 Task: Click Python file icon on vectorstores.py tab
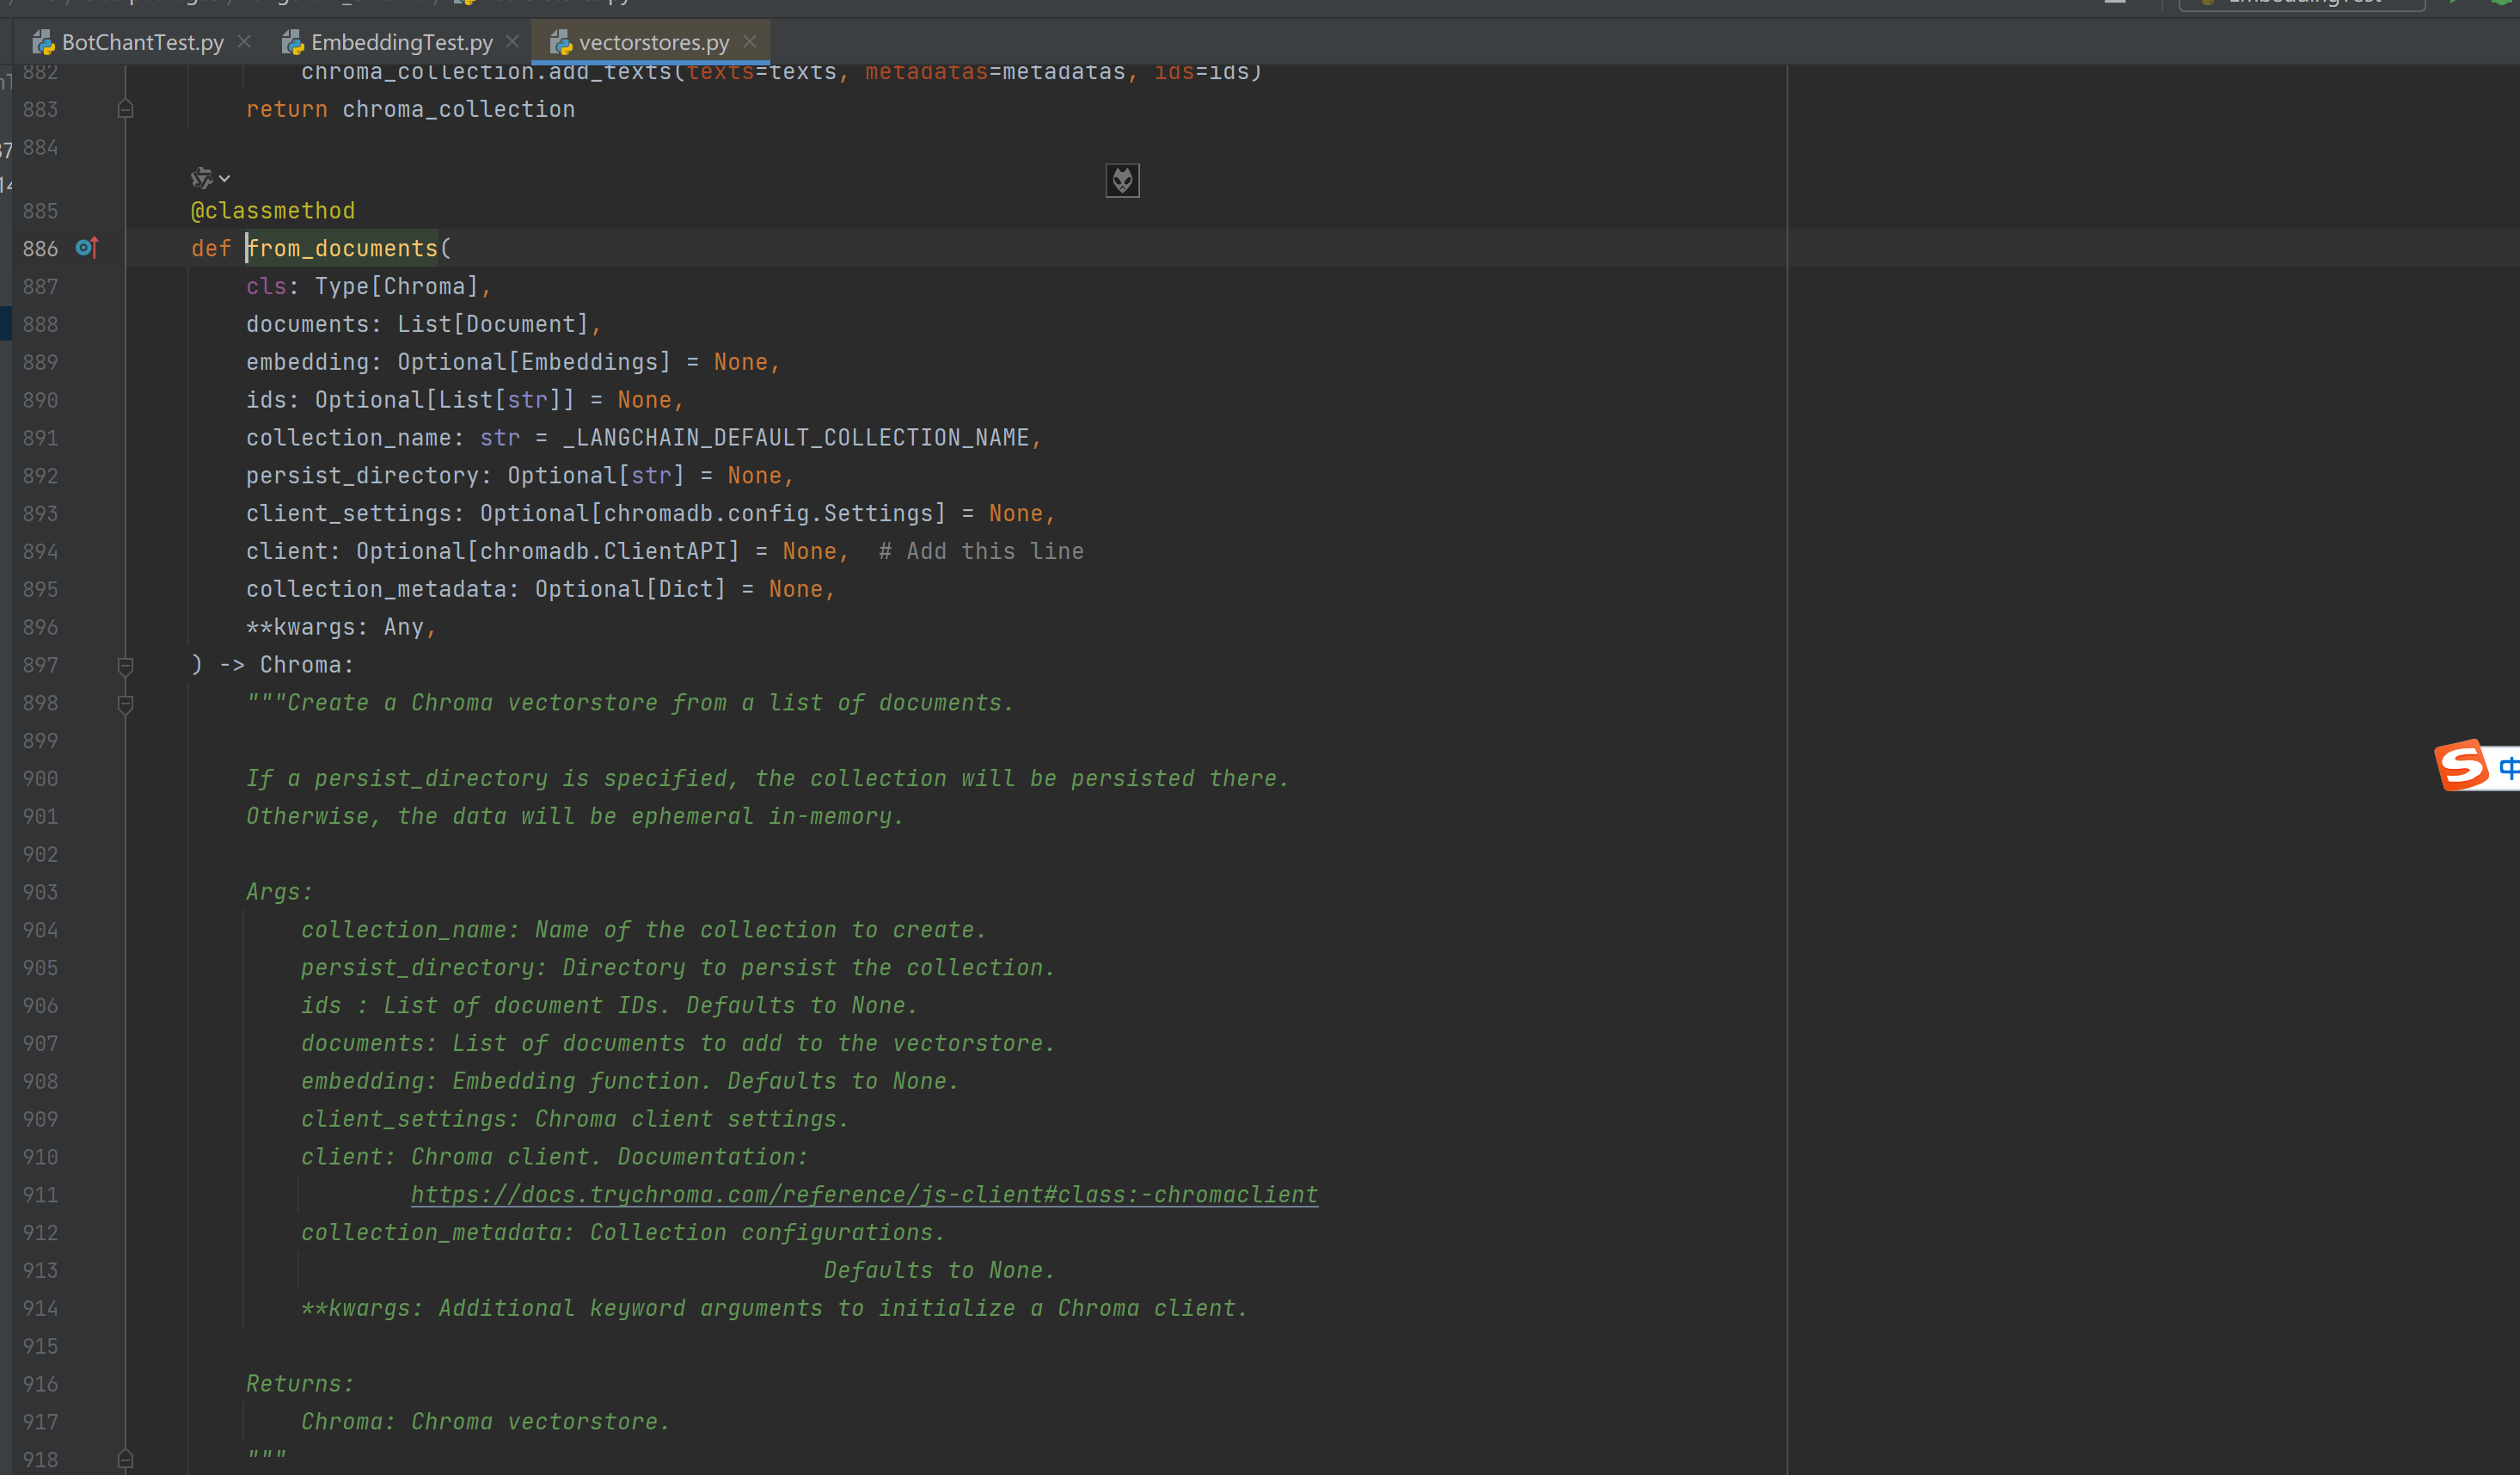click(560, 42)
